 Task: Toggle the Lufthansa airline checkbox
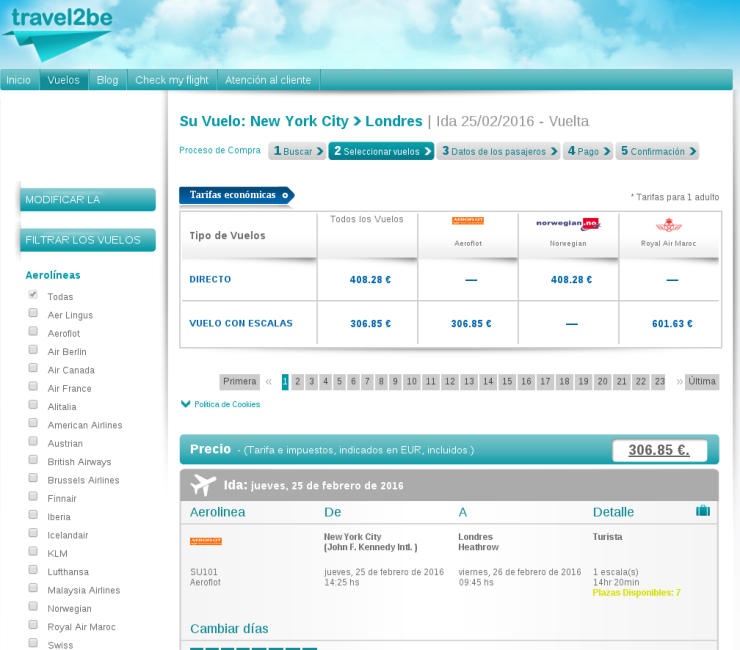pos(33,571)
